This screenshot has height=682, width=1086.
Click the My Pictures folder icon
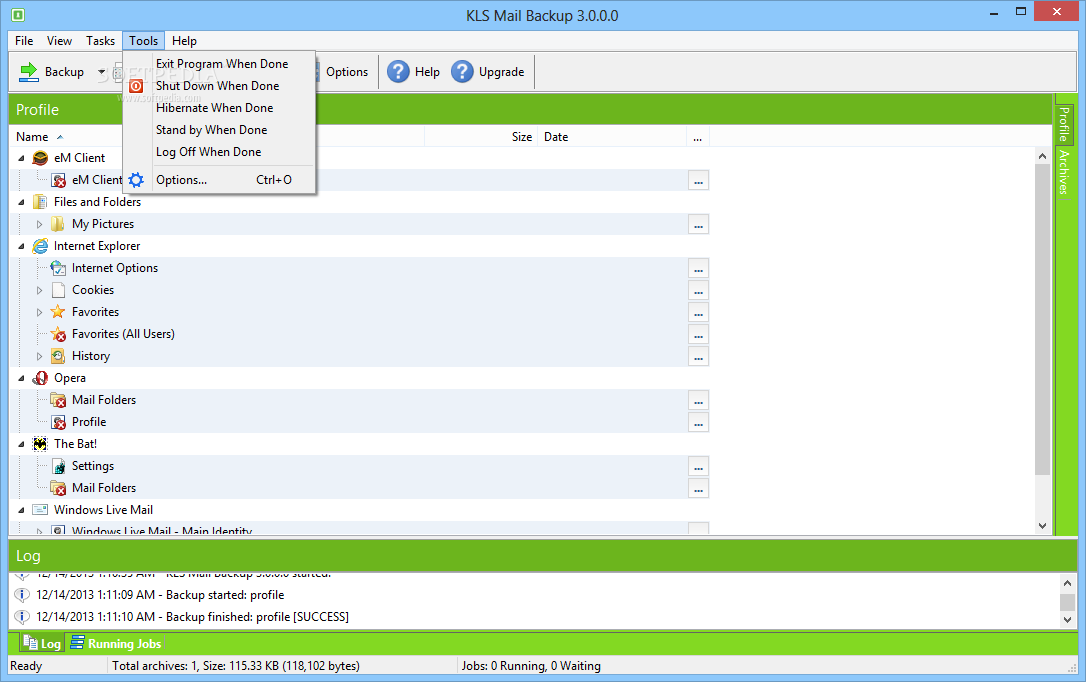58,224
